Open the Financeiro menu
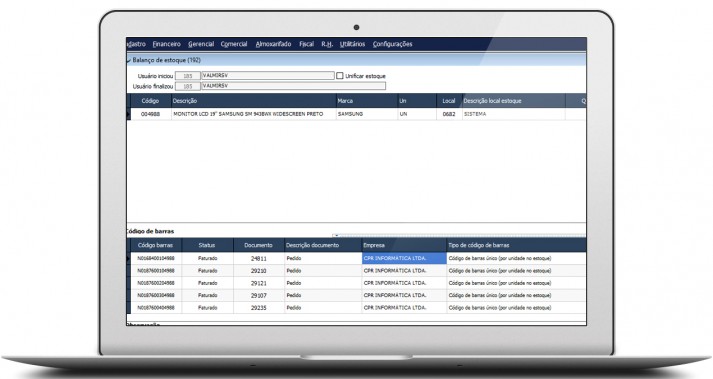The image size is (713, 379). click(166, 44)
